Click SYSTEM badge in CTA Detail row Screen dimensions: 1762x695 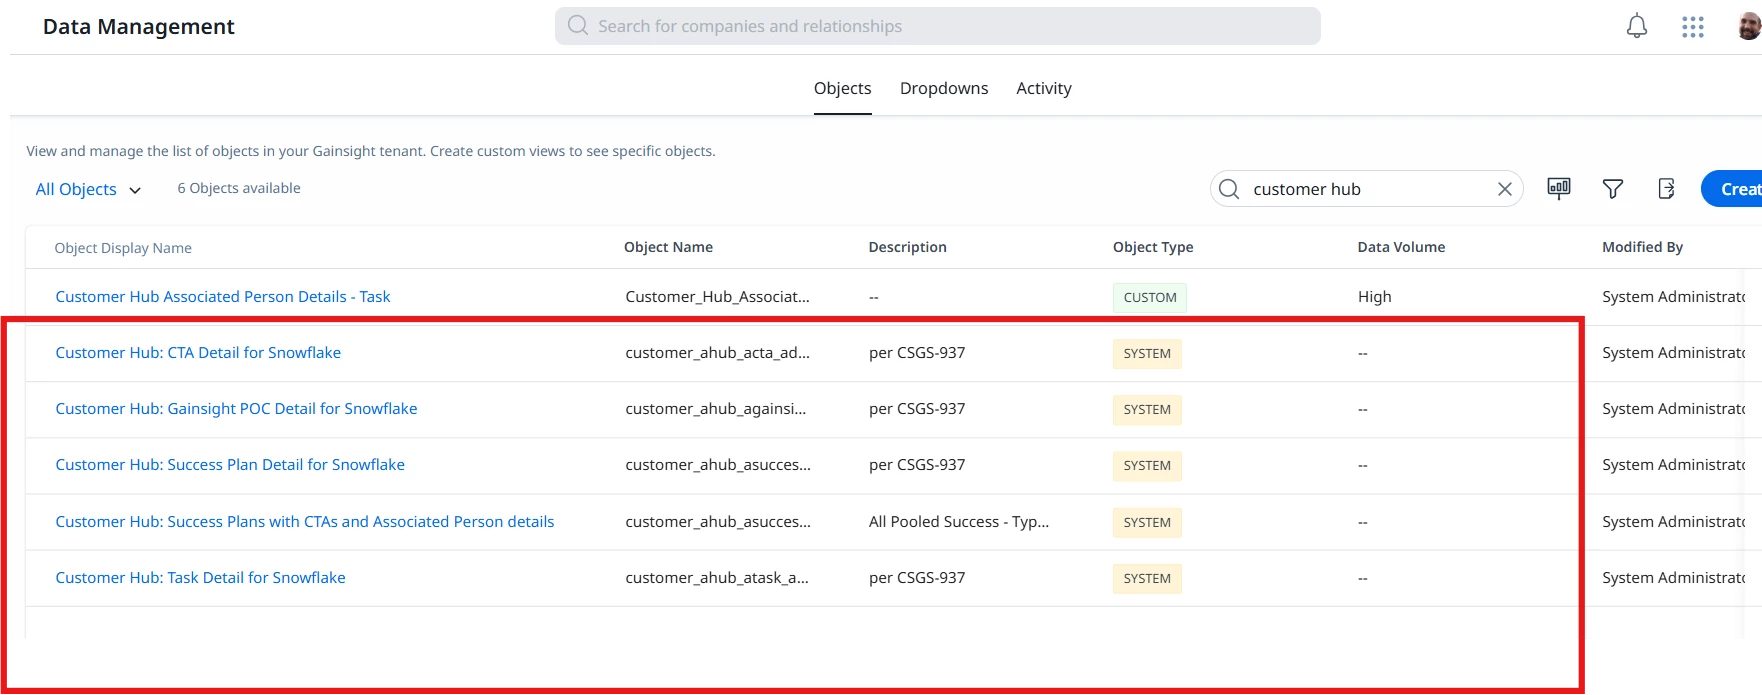1147,354
